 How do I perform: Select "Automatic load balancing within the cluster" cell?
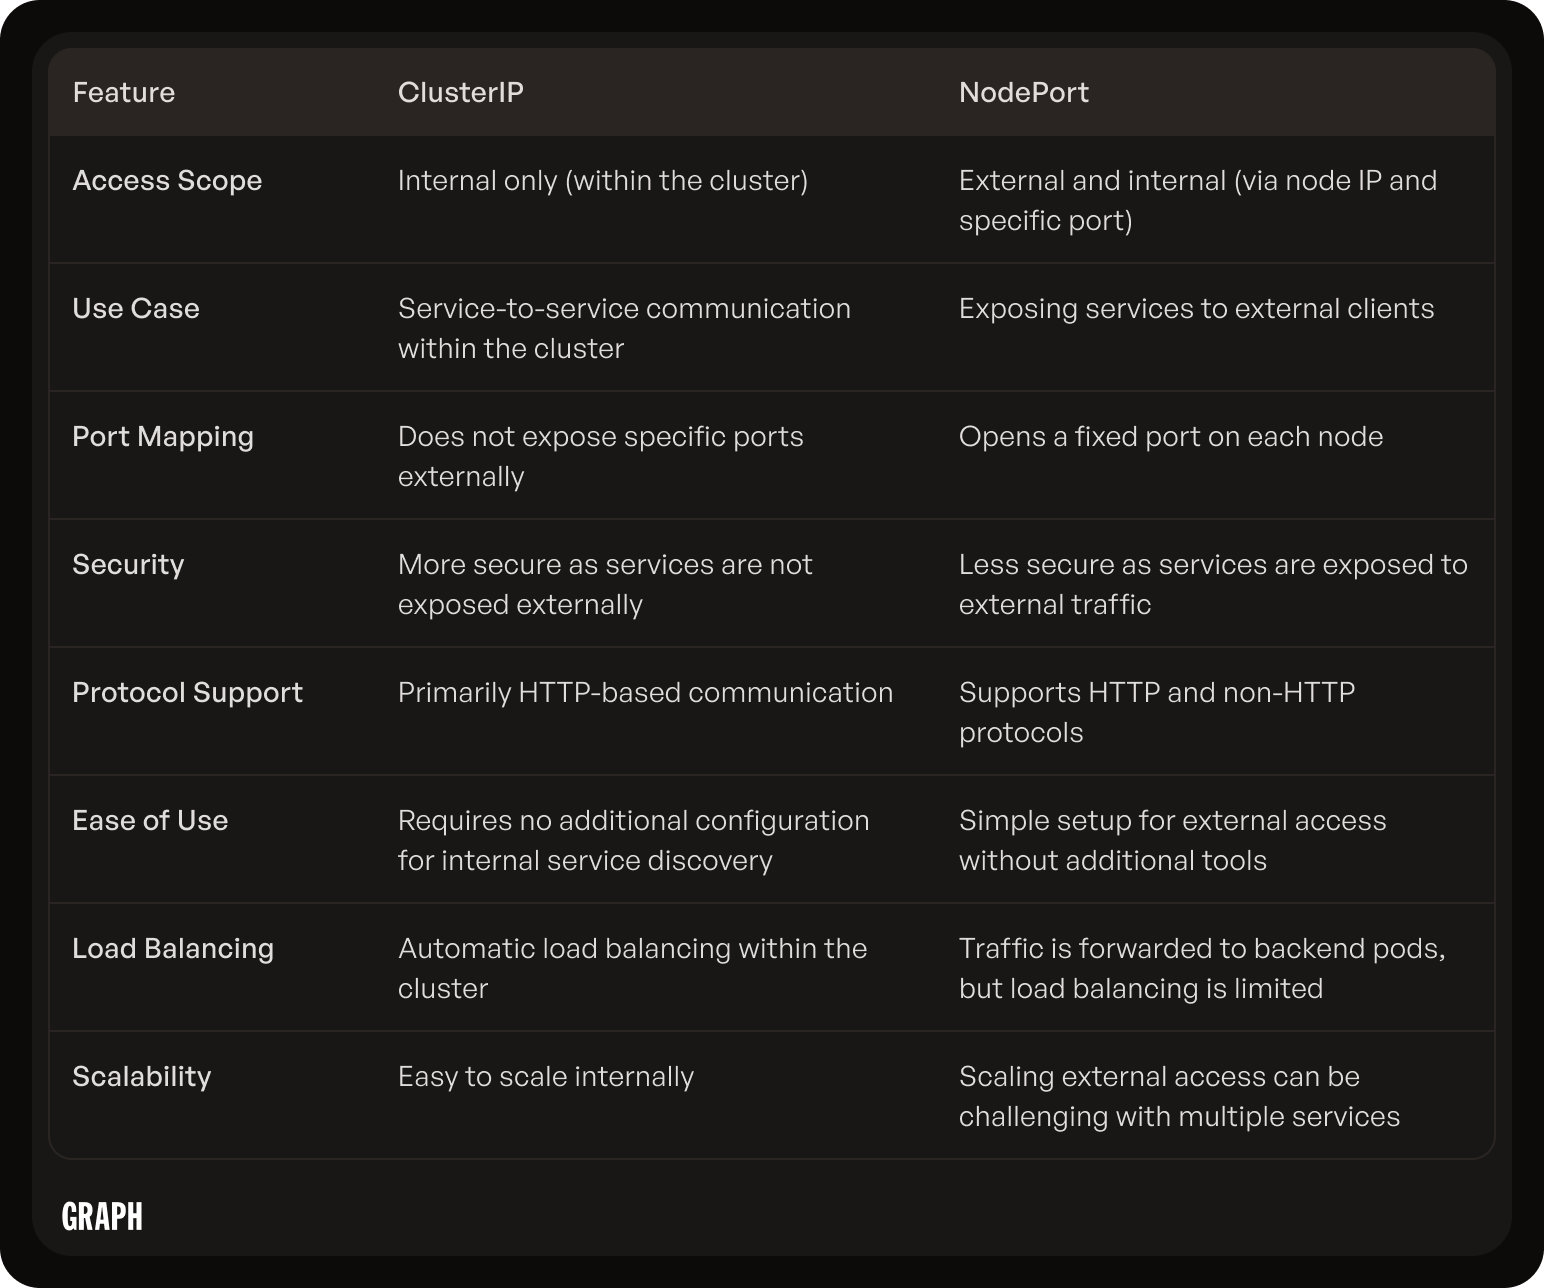tap(633, 968)
